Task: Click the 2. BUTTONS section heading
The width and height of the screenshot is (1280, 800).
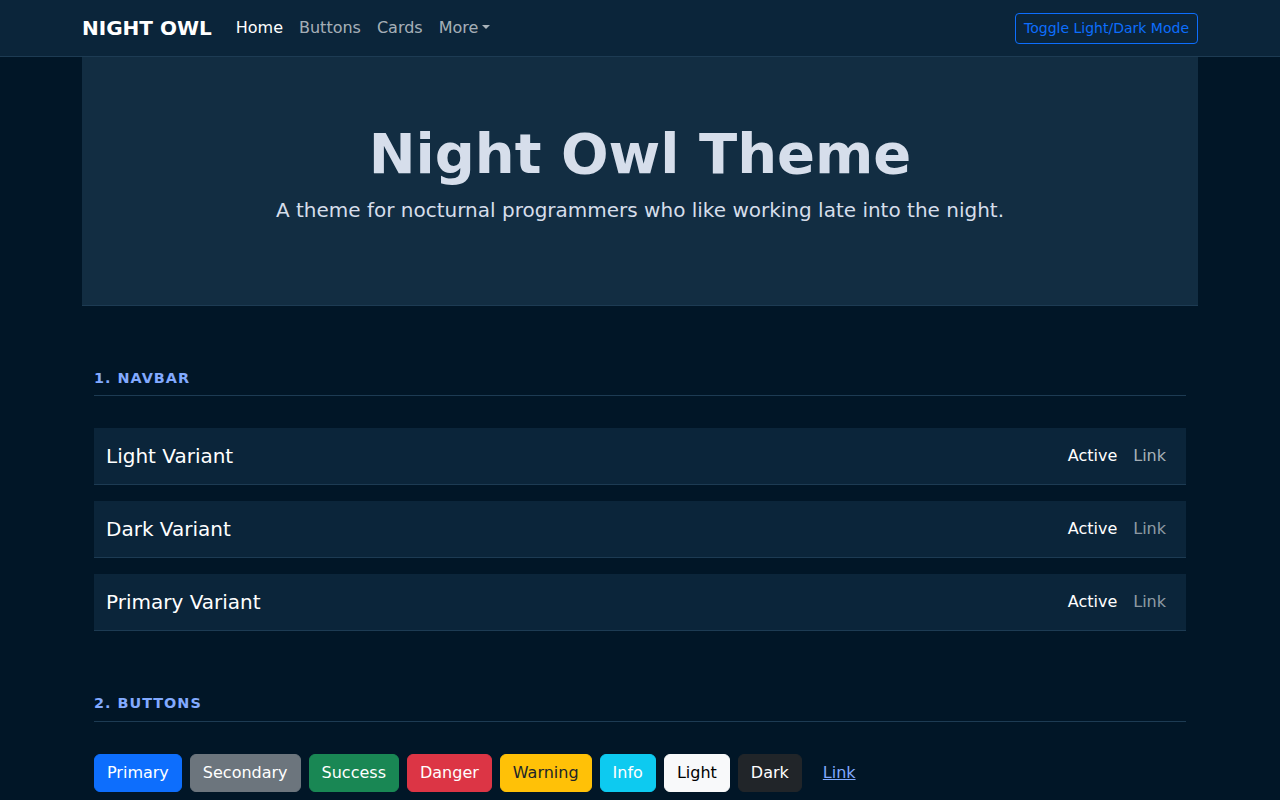Action: [x=148, y=703]
